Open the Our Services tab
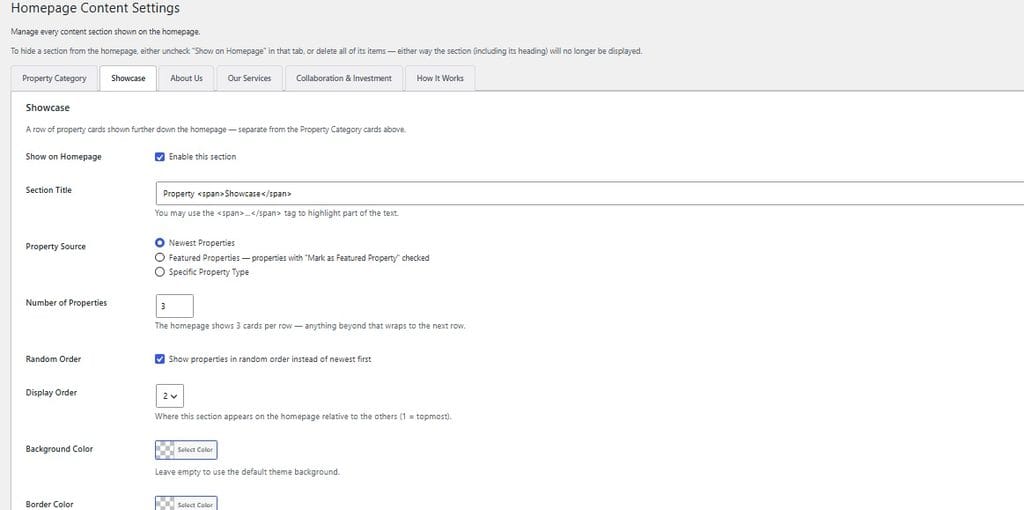The height and width of the screenshot is (510, 1024). point(249,78)
